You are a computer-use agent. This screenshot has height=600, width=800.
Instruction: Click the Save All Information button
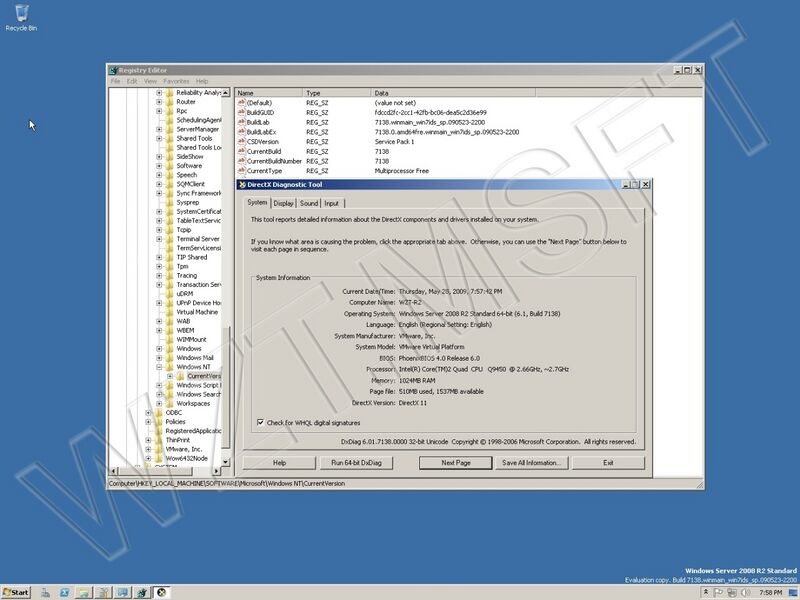(531, 463)
